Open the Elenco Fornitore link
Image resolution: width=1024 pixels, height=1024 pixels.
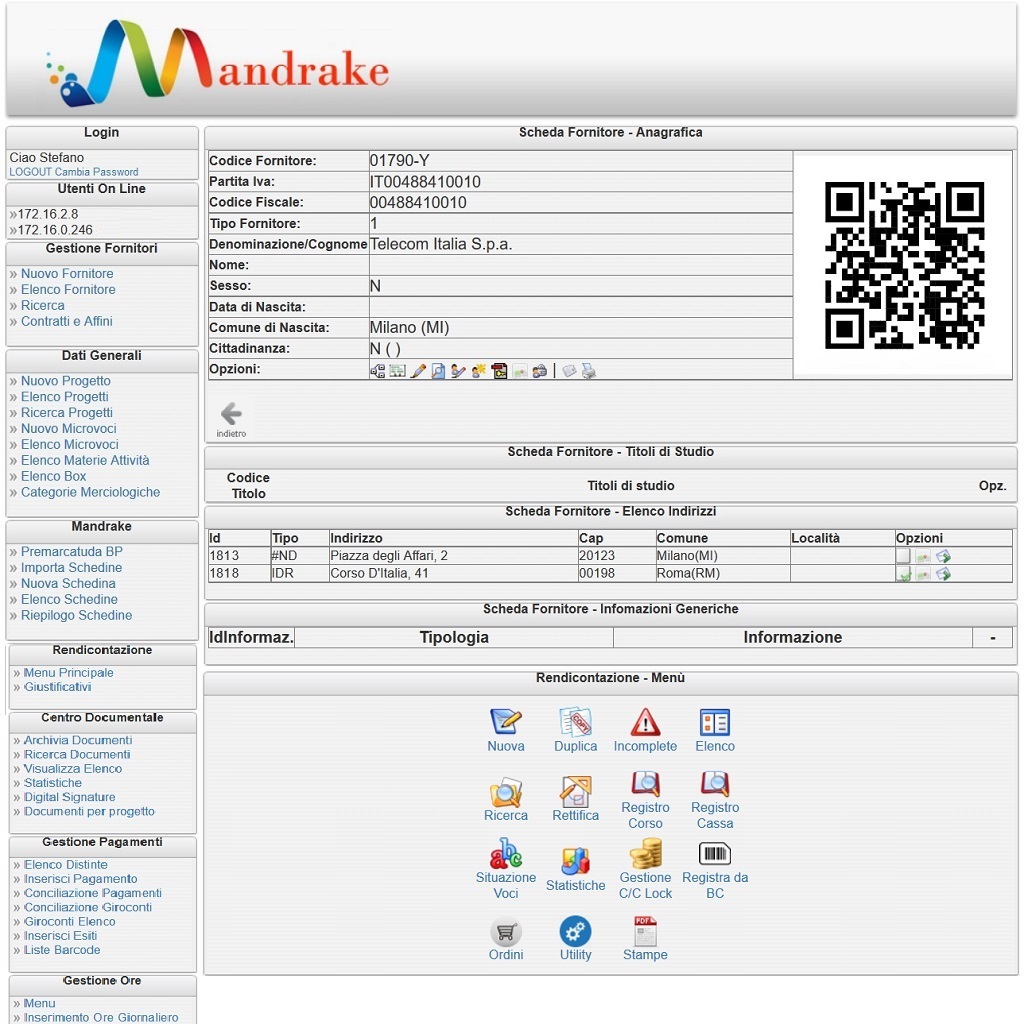tap(67, 289)
